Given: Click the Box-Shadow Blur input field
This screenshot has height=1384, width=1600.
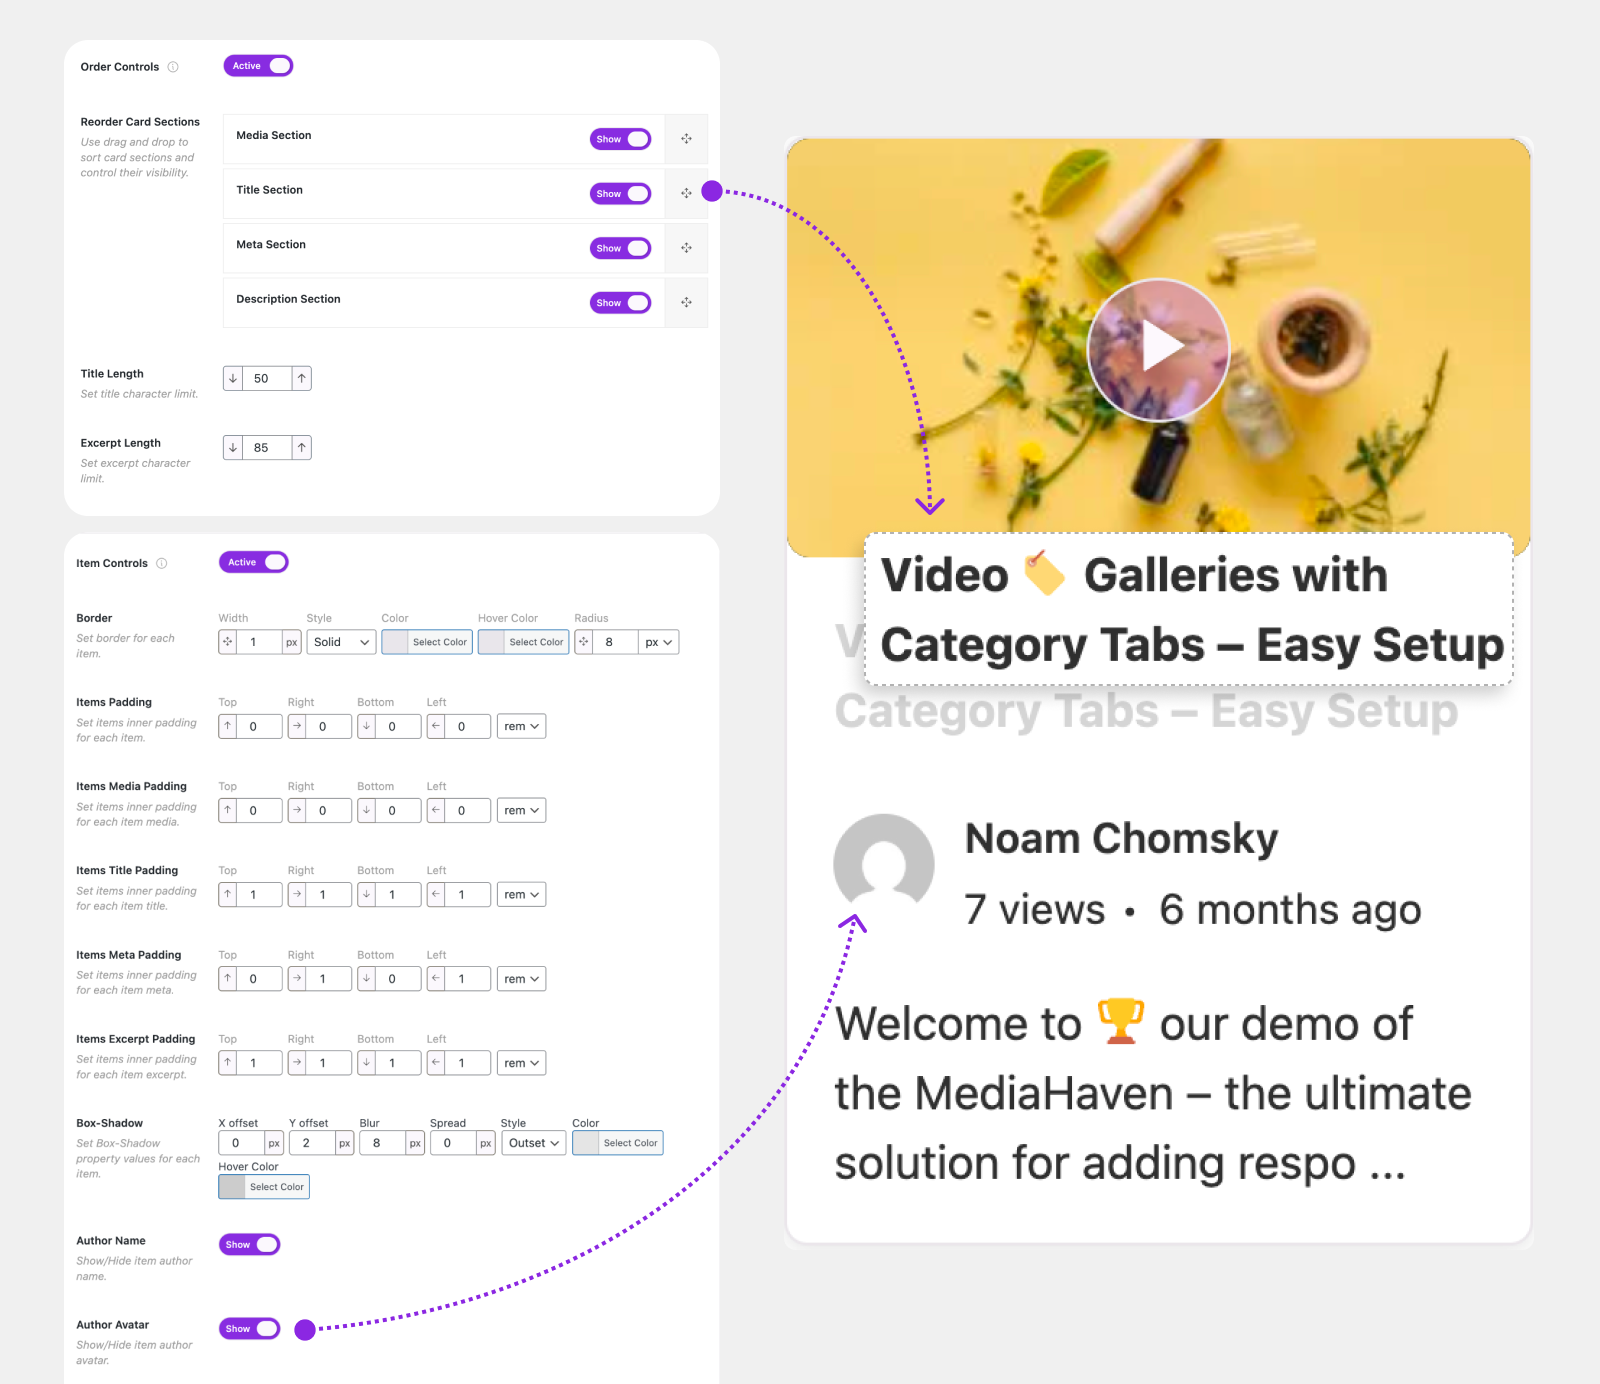Looking at the screenshot, I should 383,1143.
